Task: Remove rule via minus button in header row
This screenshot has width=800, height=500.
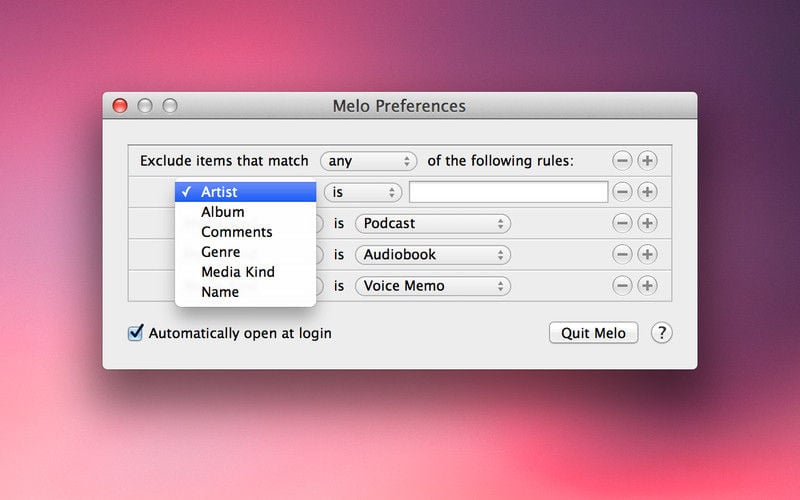Action: pos(622,161)
